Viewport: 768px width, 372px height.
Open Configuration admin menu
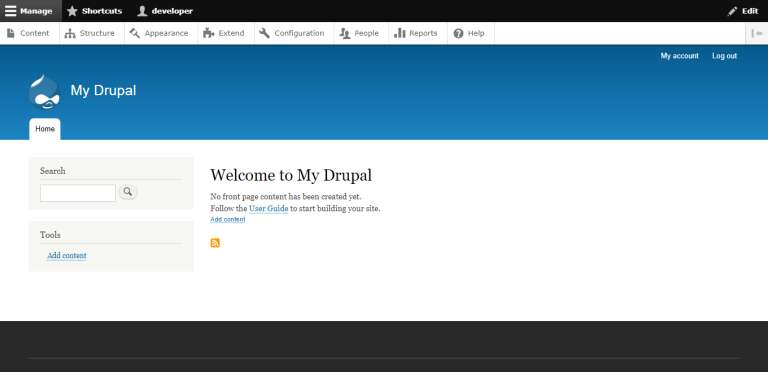pos(292,33)
